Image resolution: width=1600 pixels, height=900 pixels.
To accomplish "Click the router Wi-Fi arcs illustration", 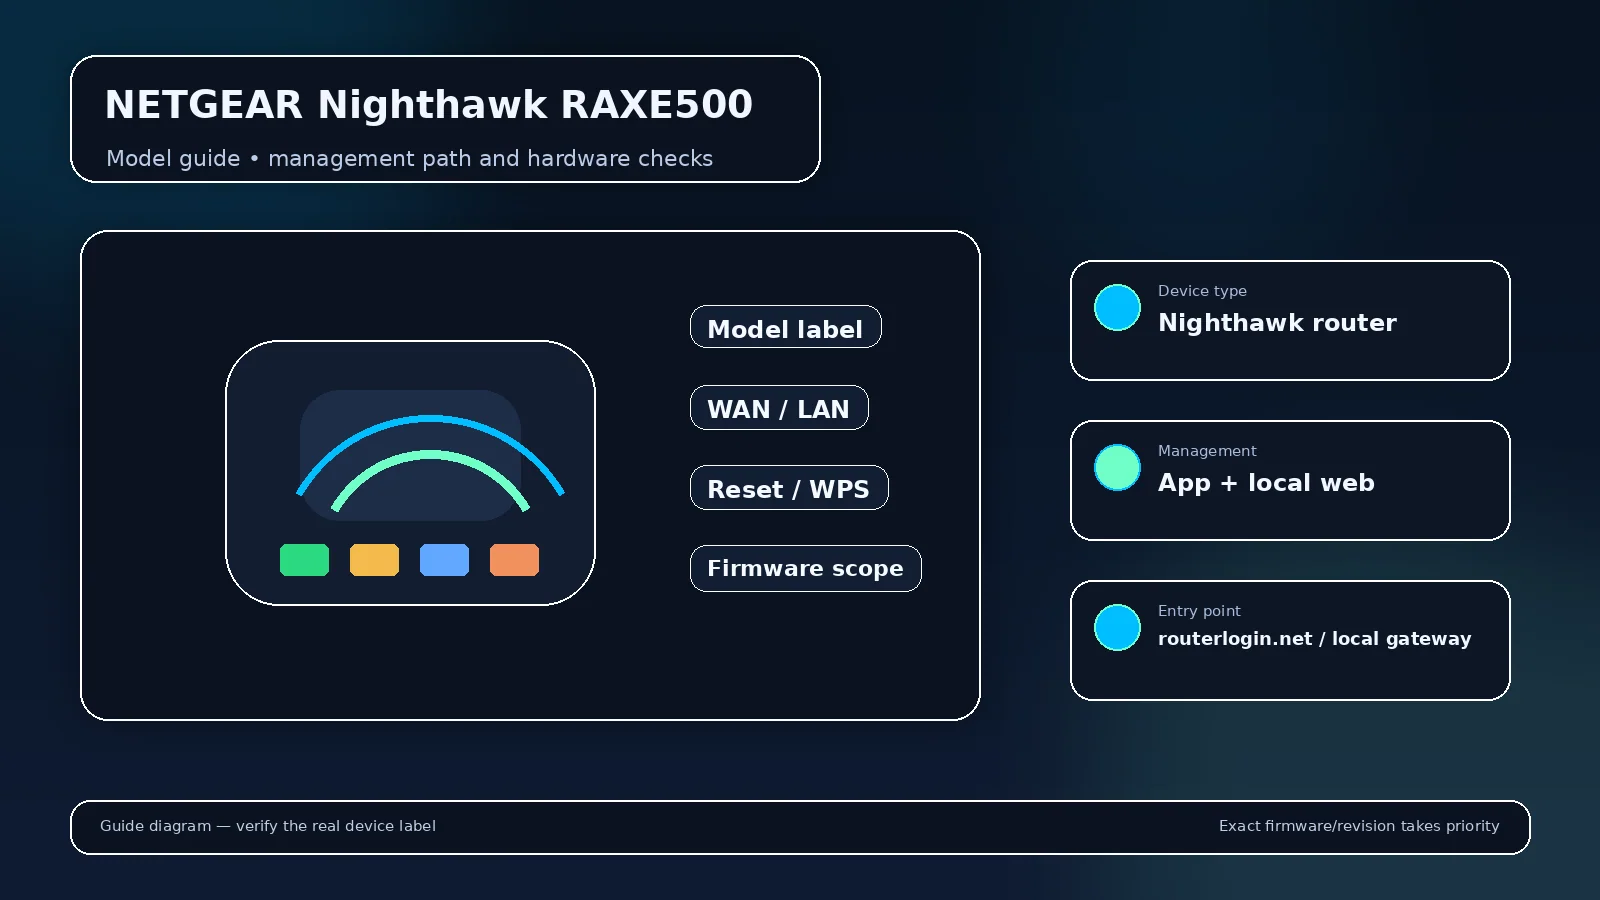I will click(x=430, y=462).
